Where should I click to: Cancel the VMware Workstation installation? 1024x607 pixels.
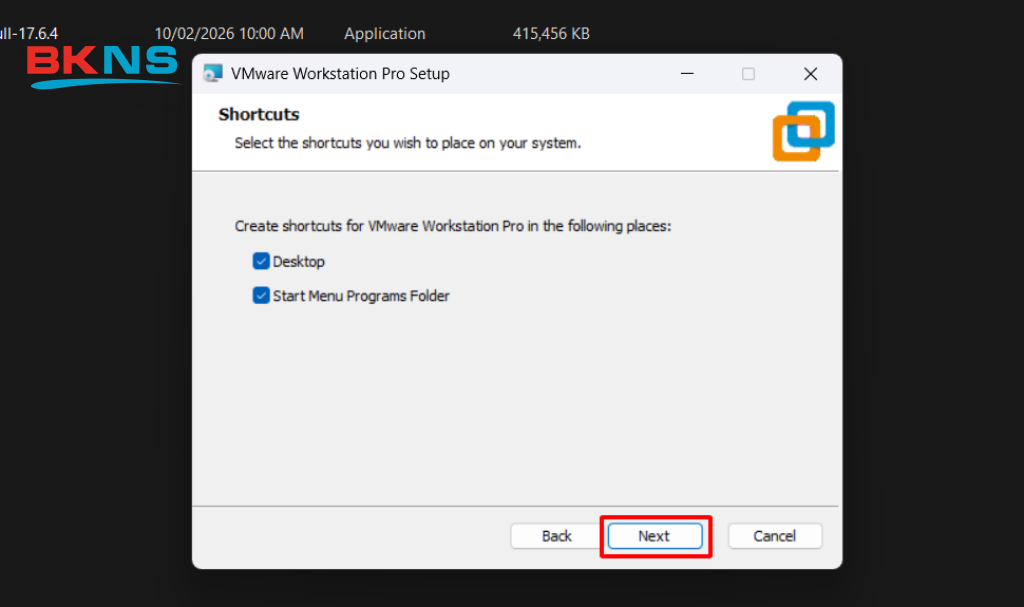774,536
